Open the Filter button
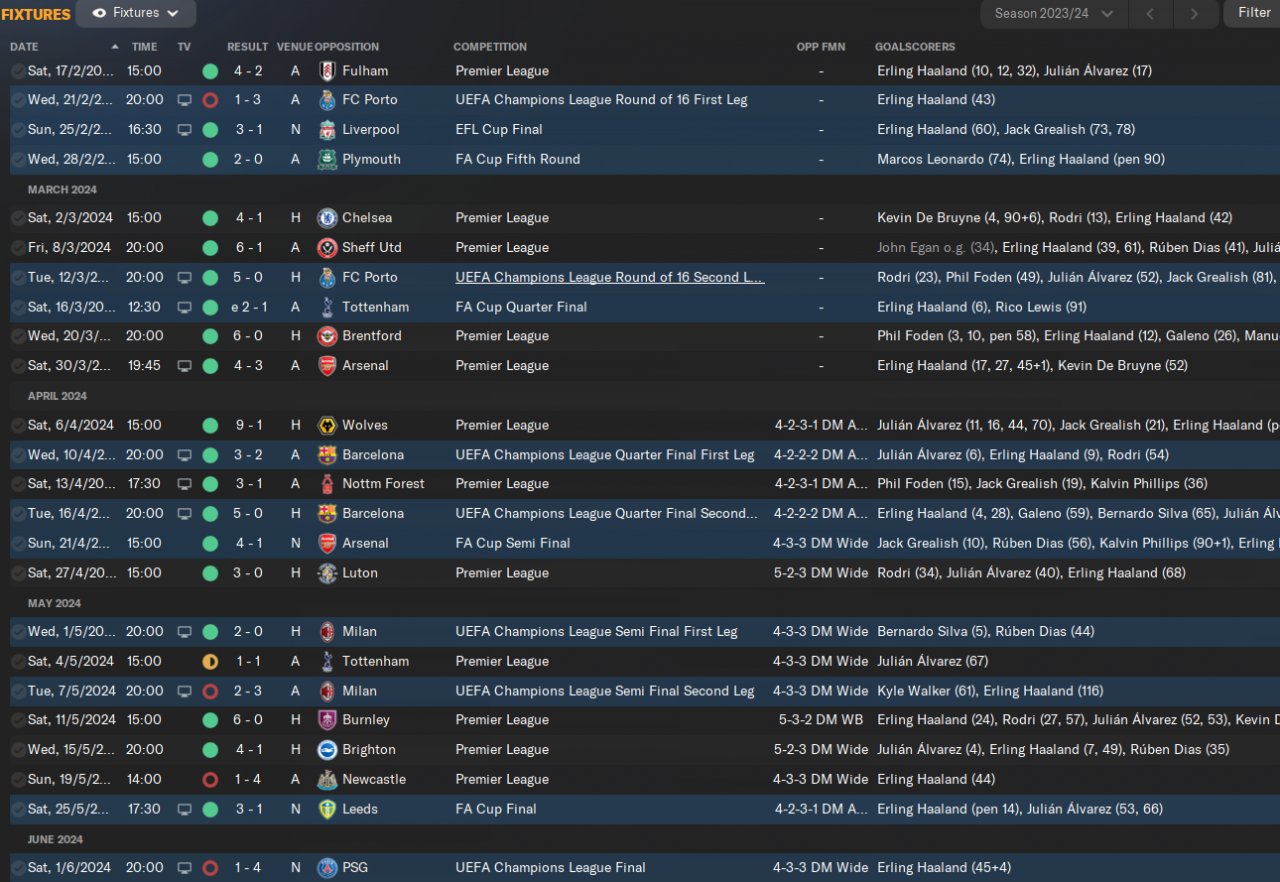Screen dimensions: 1280x882 pos(1254,13)
